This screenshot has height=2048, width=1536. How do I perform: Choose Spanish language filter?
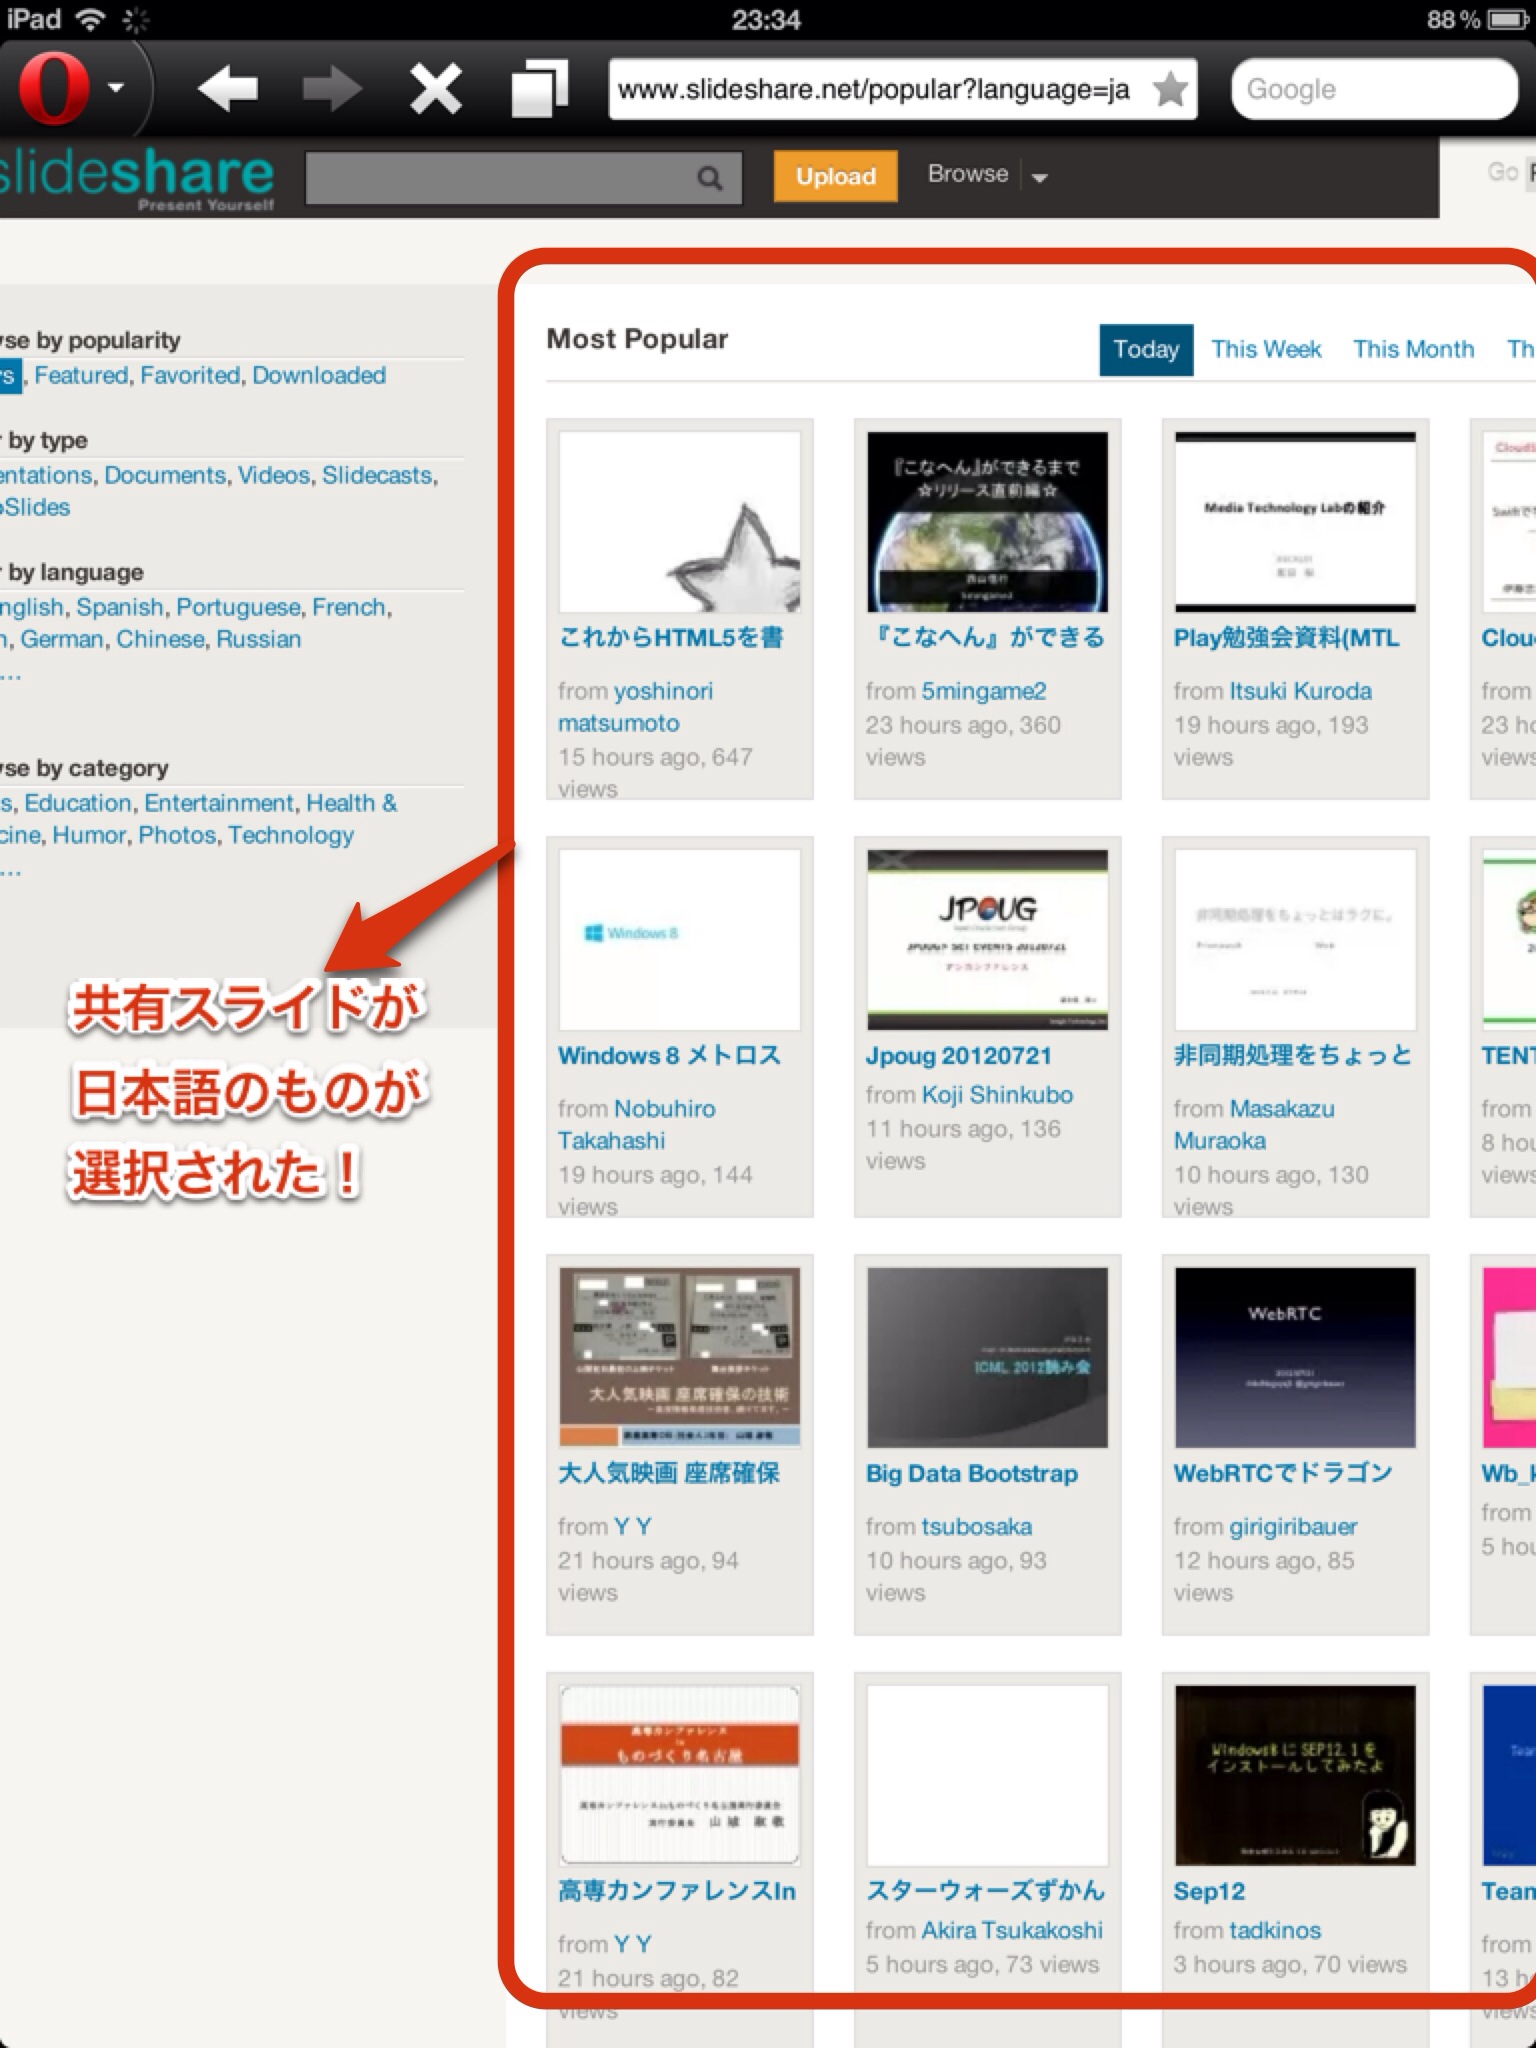pyautogui.click(x=120, y=607)
